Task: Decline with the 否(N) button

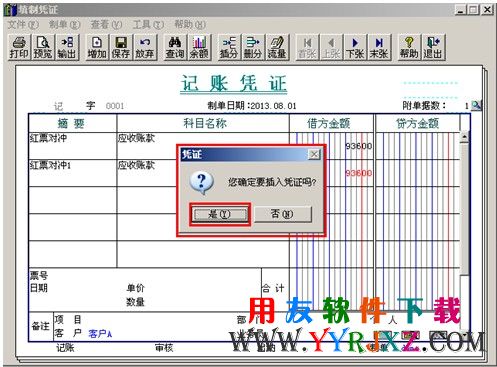Action: click(x=283, y=214)
